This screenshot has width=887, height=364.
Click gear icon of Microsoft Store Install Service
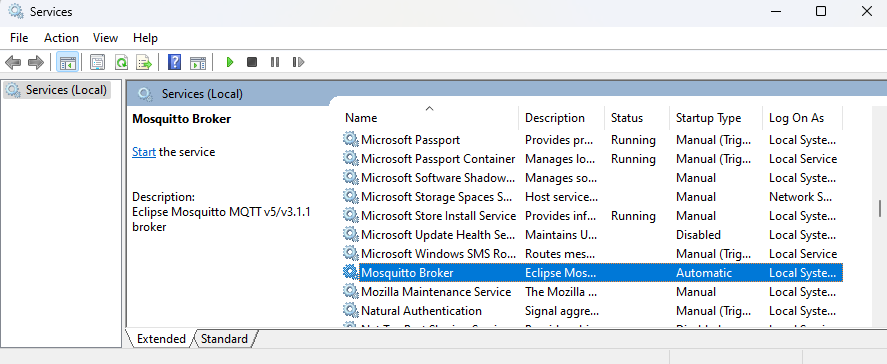351,215
